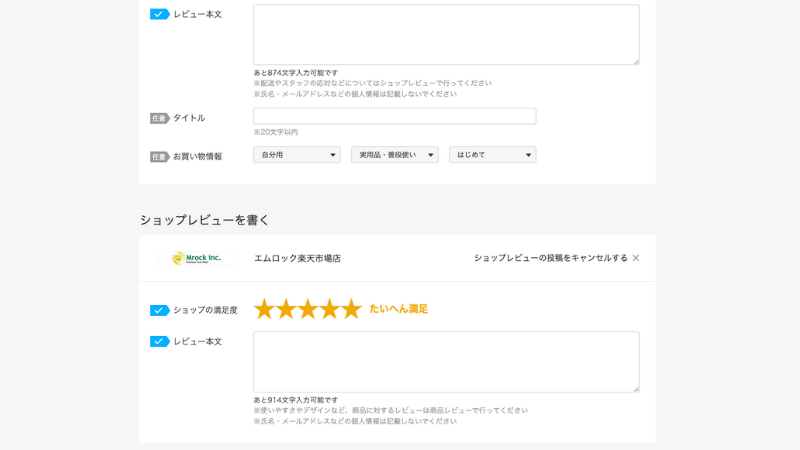800x450 pixels.
Task: Click check badge next to shop レビュー本文
Action: coord(160,341)
